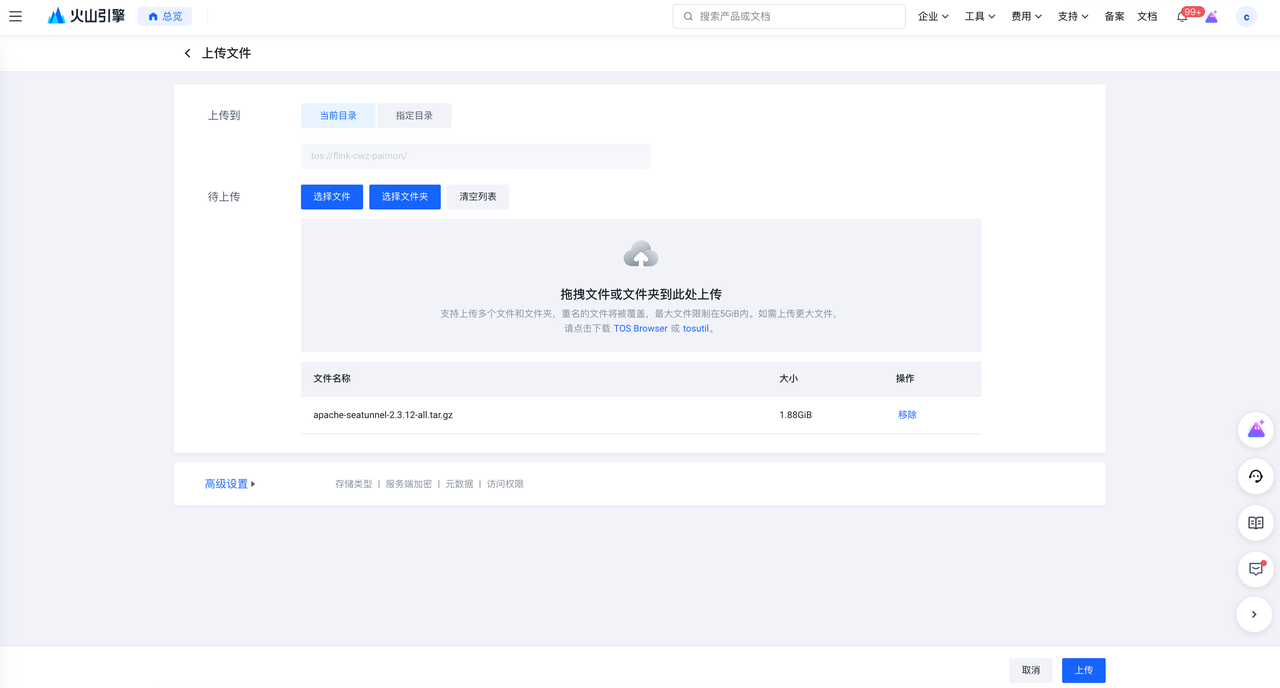Click the search magnifier icon
This screenshot has height=688, width=1280.
tap(688, 16)
